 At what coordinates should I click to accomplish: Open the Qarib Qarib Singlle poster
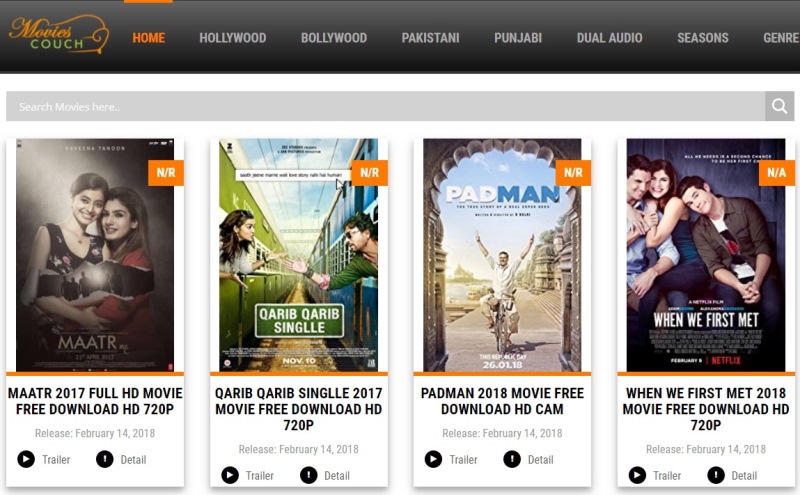point(298,255)
